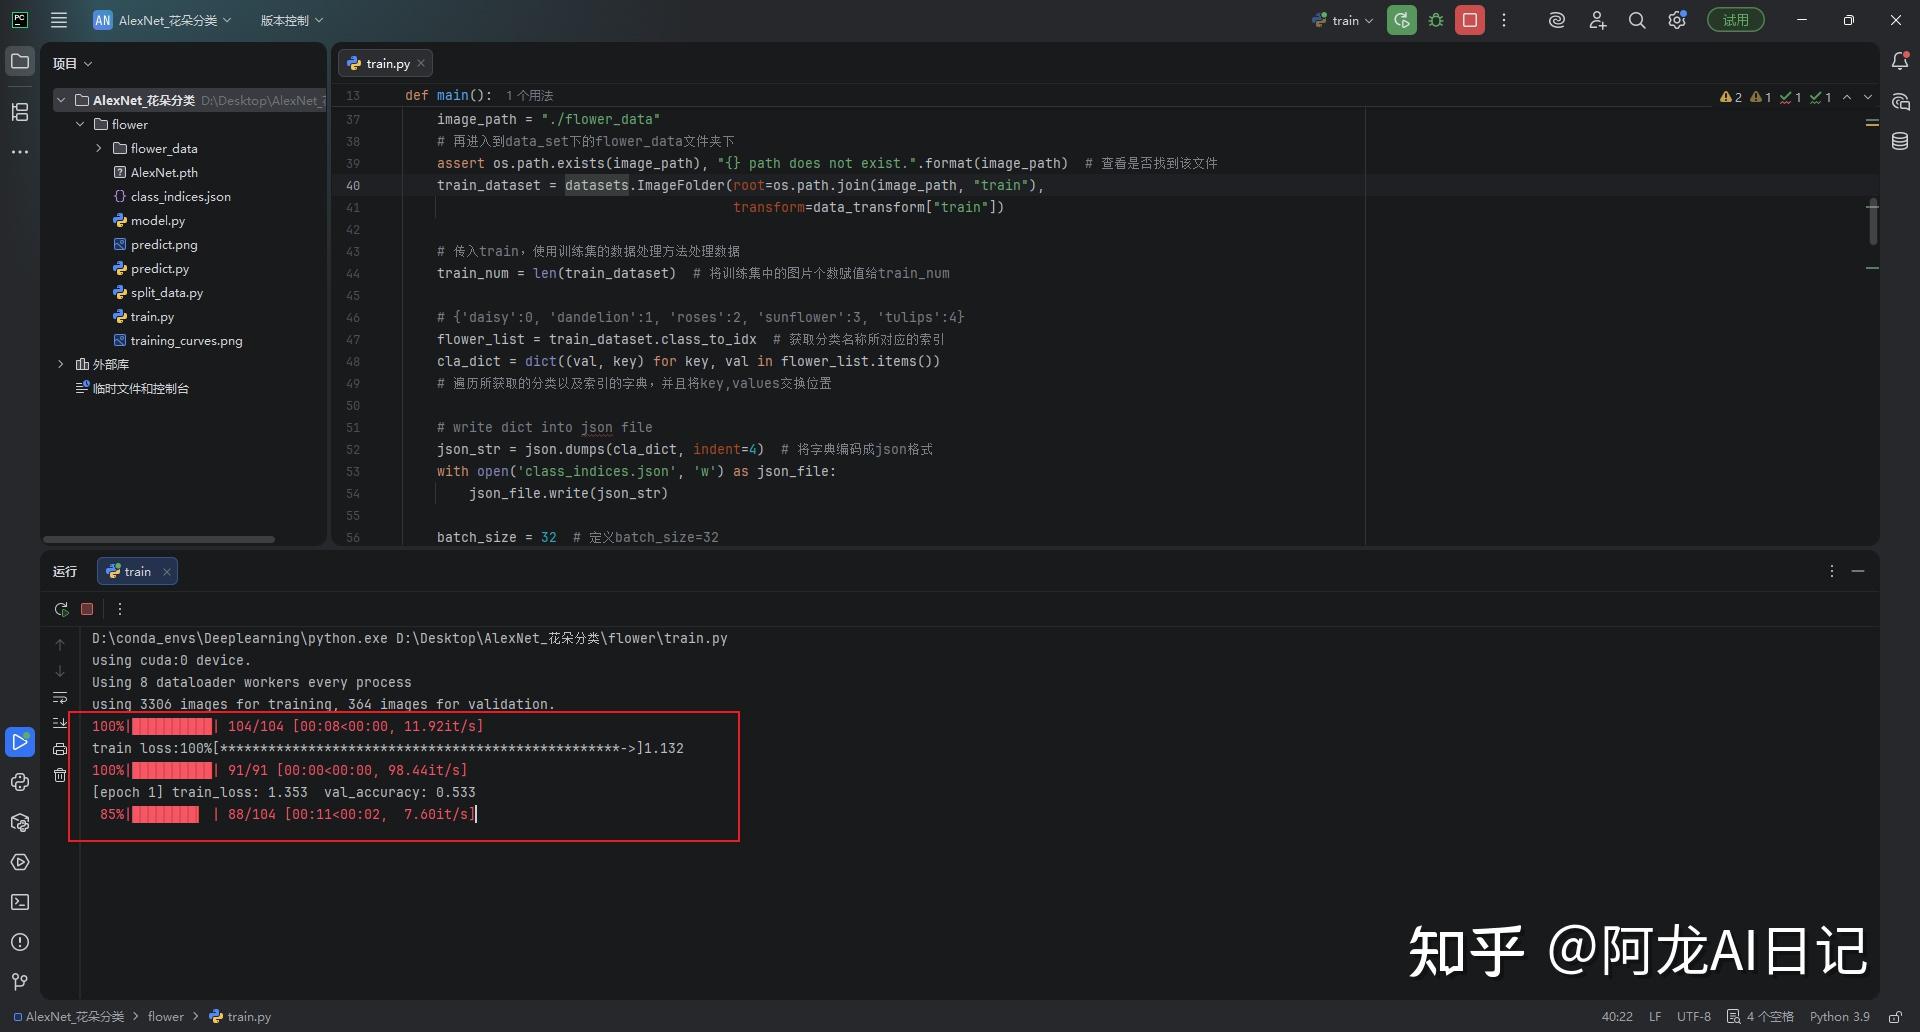Image resolution: width=1920 pixels, height=1032 pixels.
Task: Open the 项目 view dropdown
Action: click(72, 63)
